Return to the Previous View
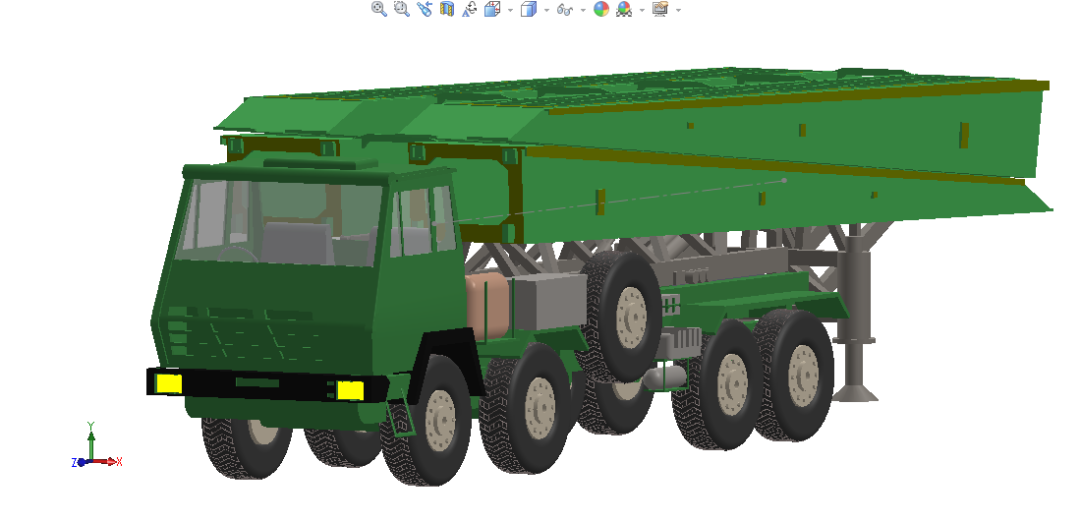1080x522 pixels. click(x=424, y=9)
